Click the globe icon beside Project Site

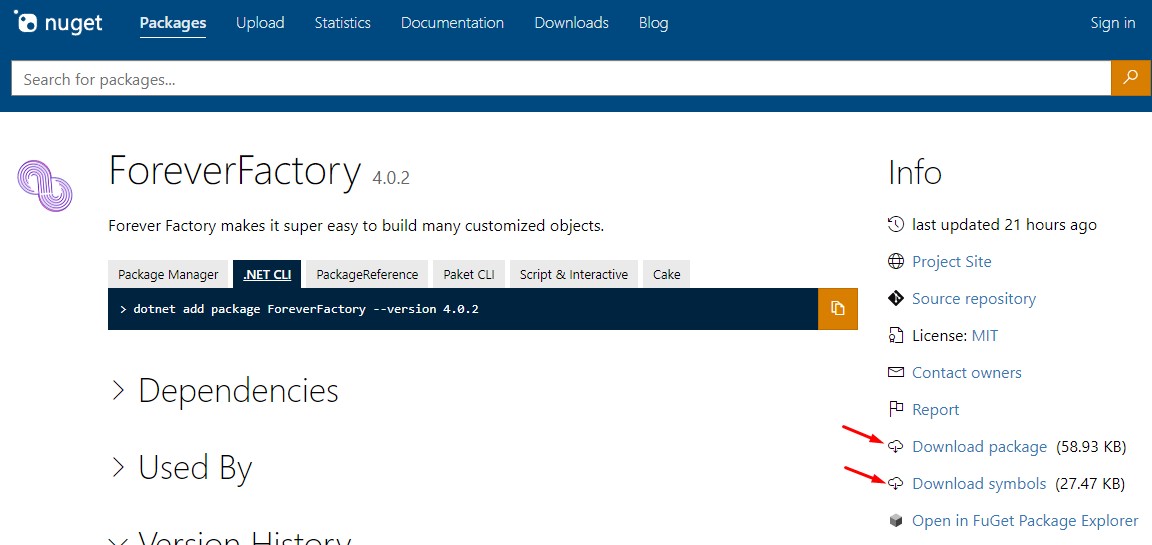[x=896, y=261]
